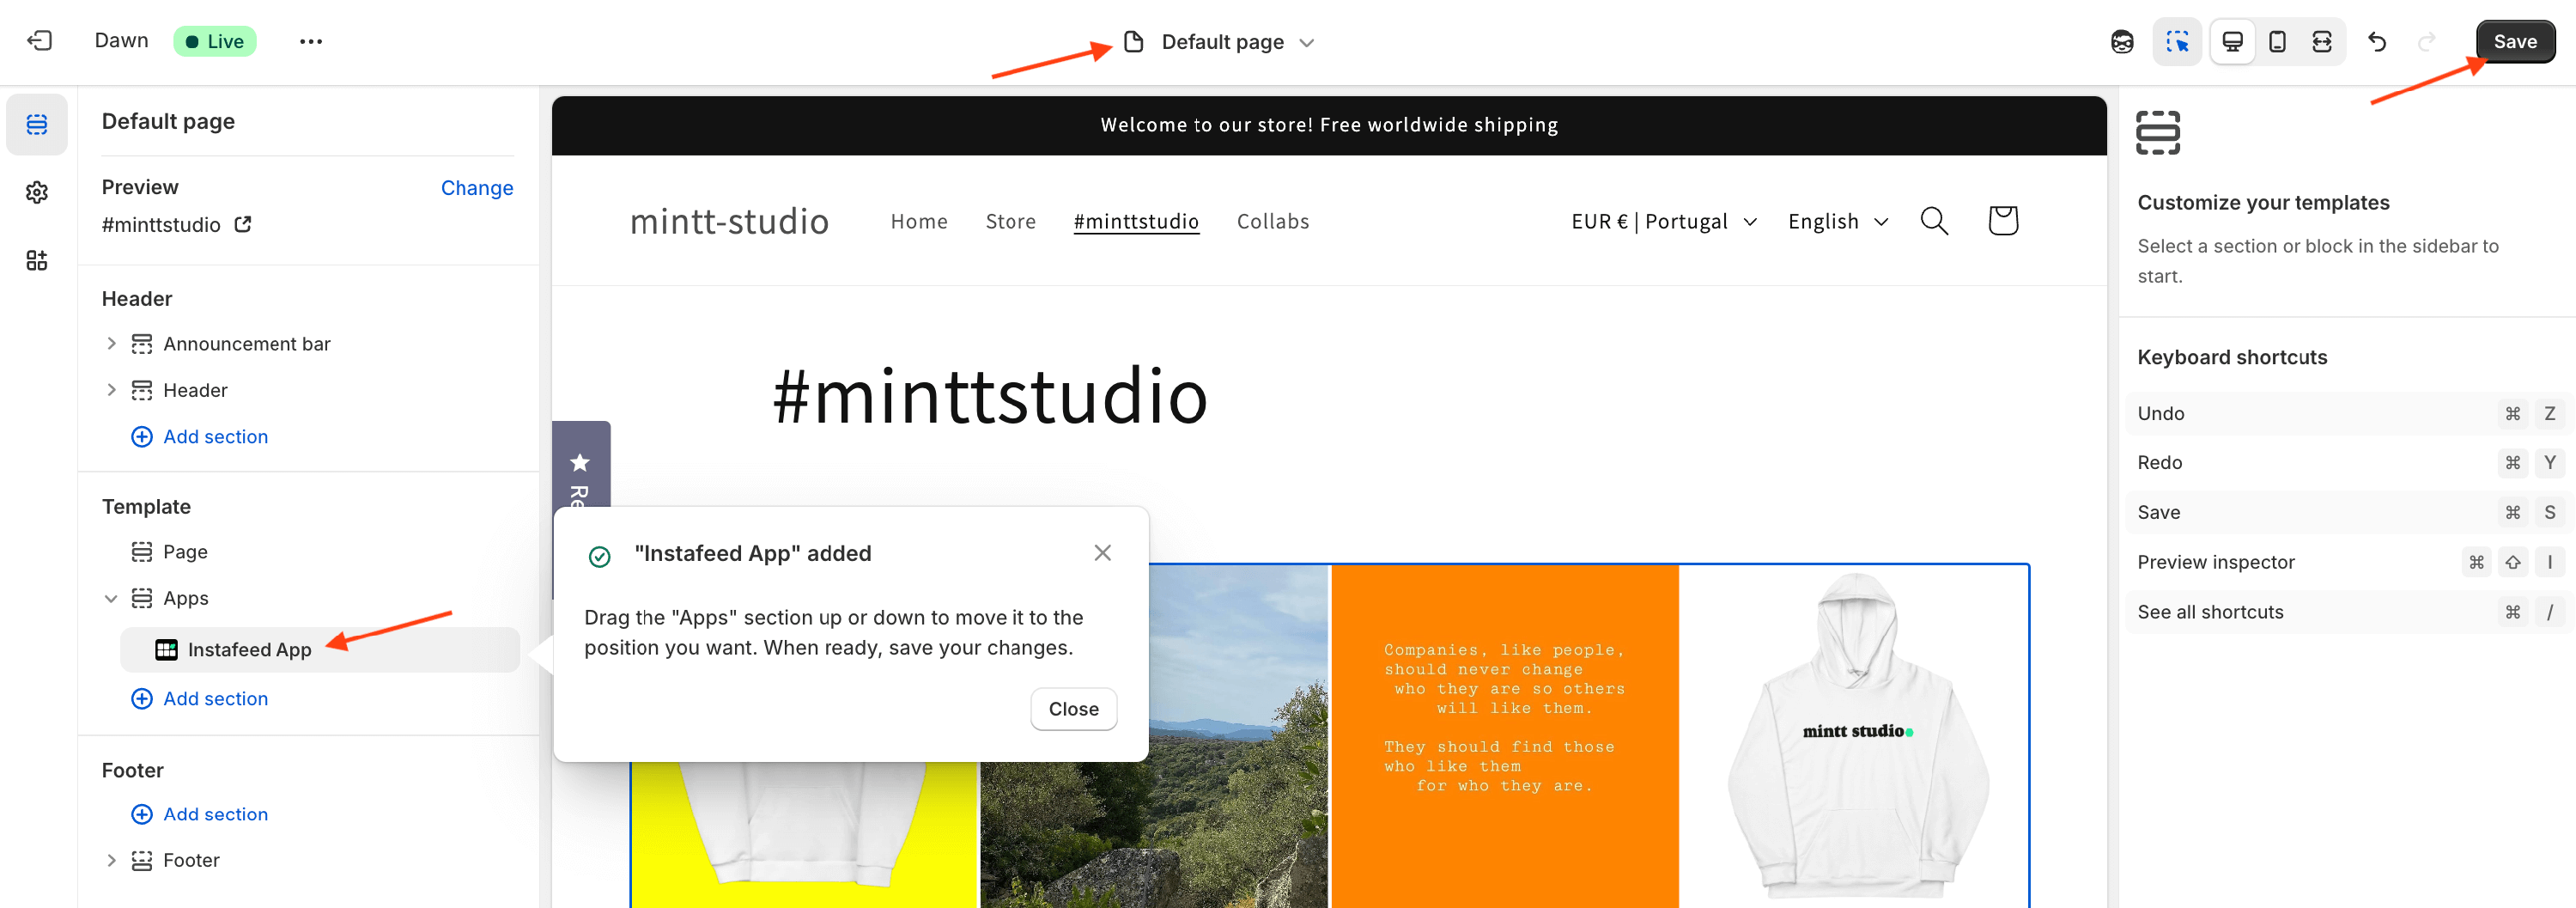Open the more actions menu next to Dawn

311,41
